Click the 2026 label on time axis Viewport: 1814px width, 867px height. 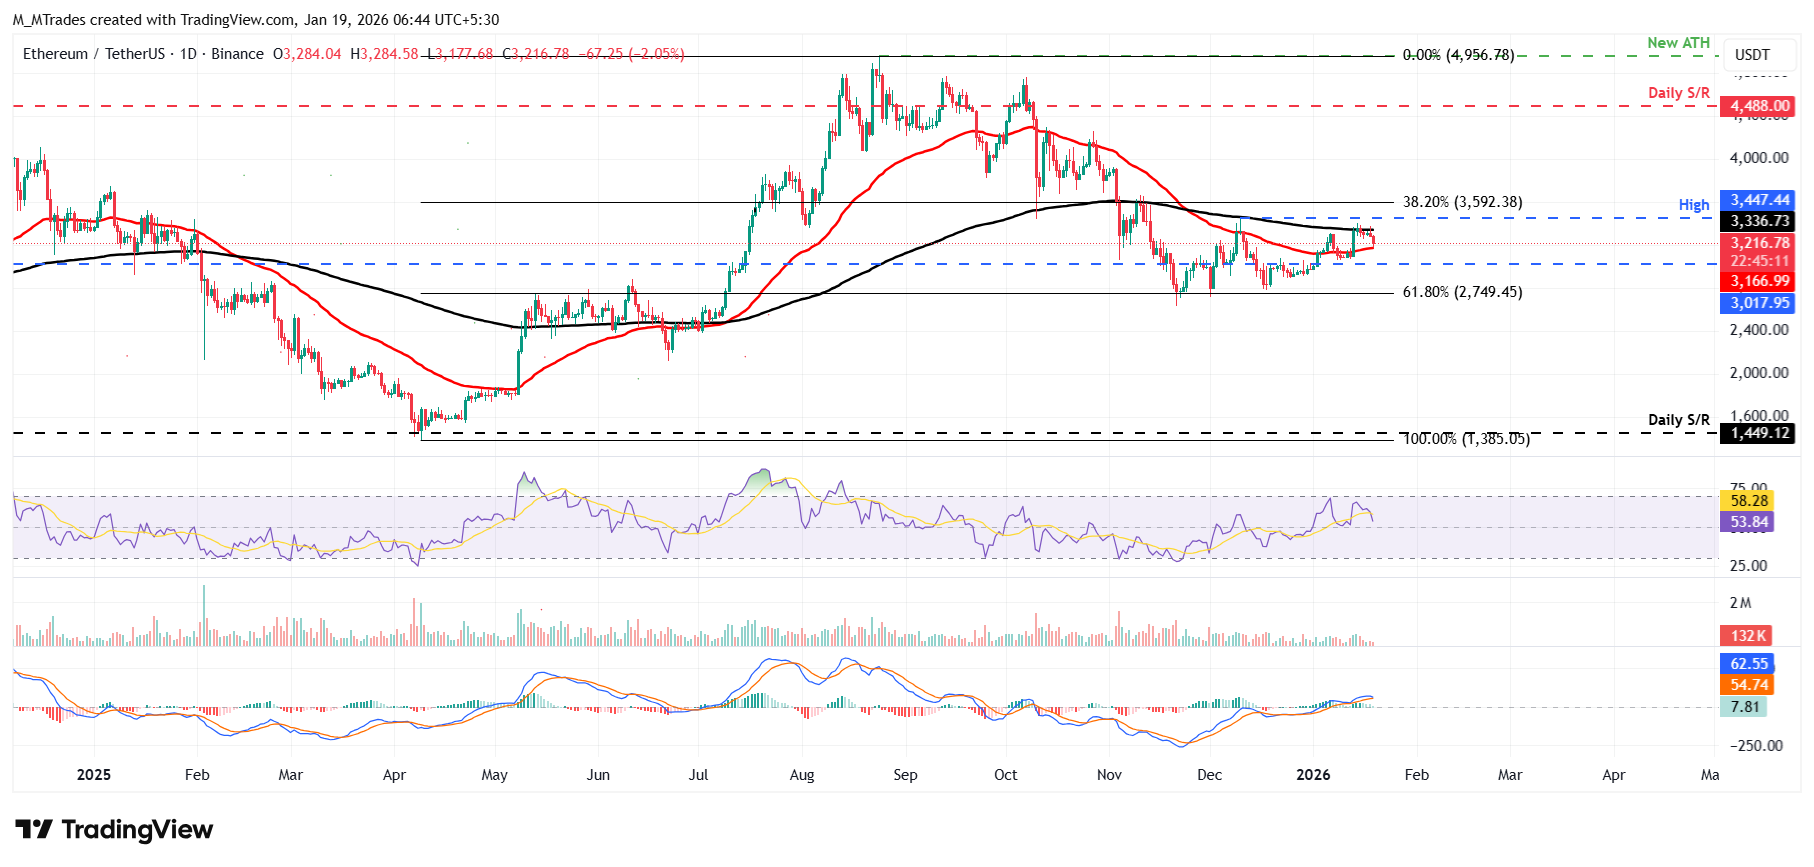[x=1313, y=775]
